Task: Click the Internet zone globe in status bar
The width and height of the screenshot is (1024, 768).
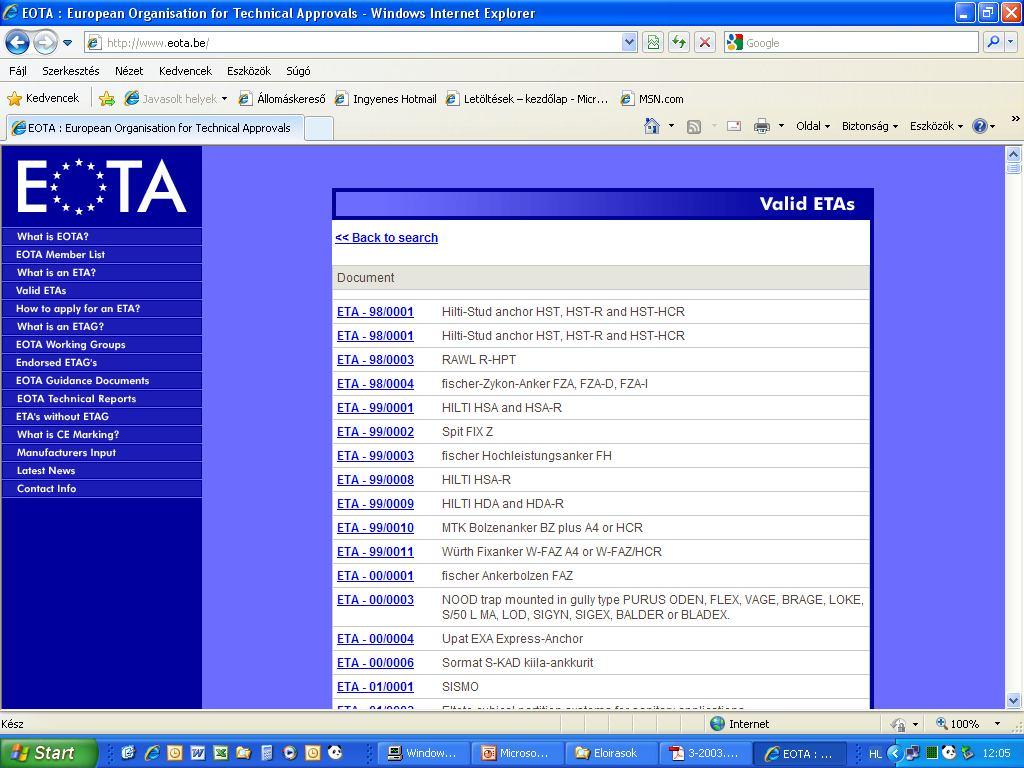Action: 717,724
